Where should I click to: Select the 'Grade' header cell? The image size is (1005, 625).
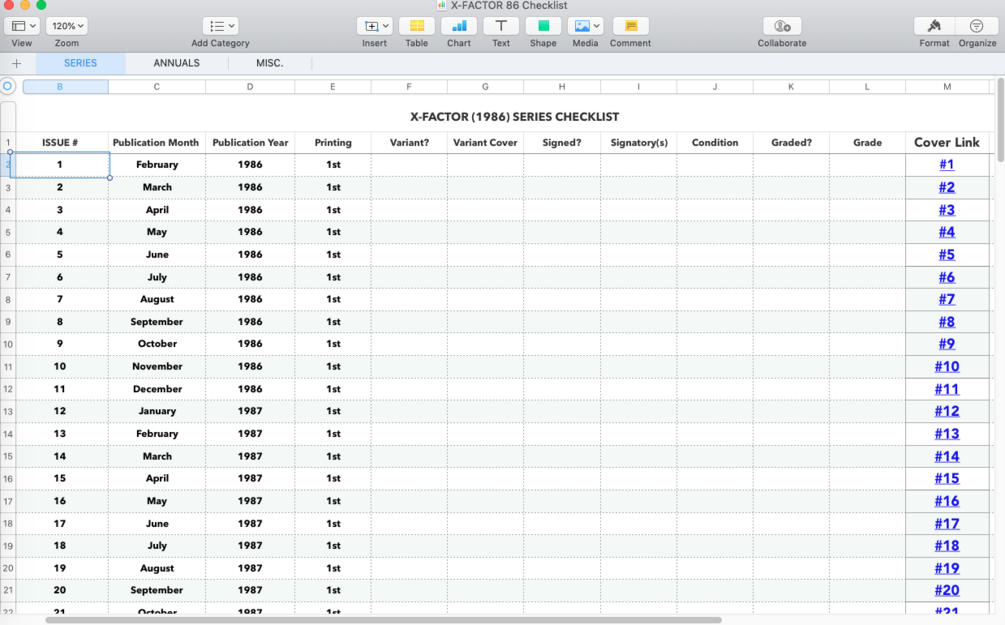click(867, 143)
